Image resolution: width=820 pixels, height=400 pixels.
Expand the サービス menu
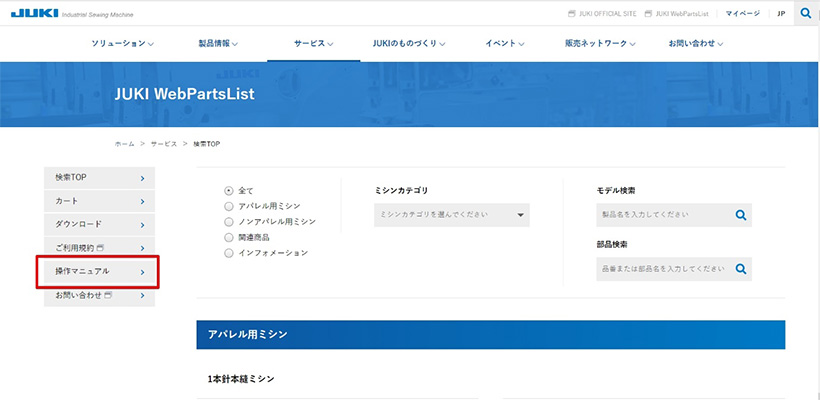click(313, 44)
